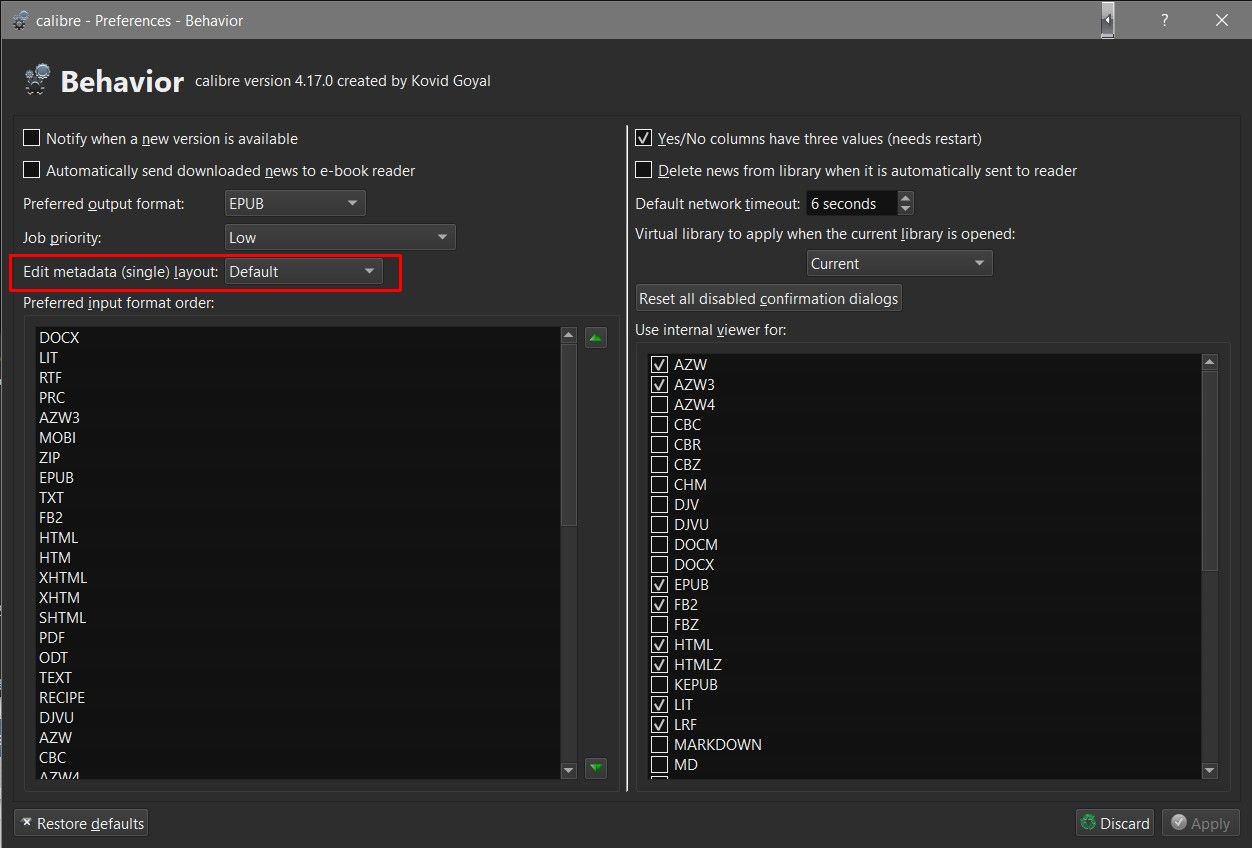
Task: Enable Delete news from library when sent
Action: click(644, 170)
